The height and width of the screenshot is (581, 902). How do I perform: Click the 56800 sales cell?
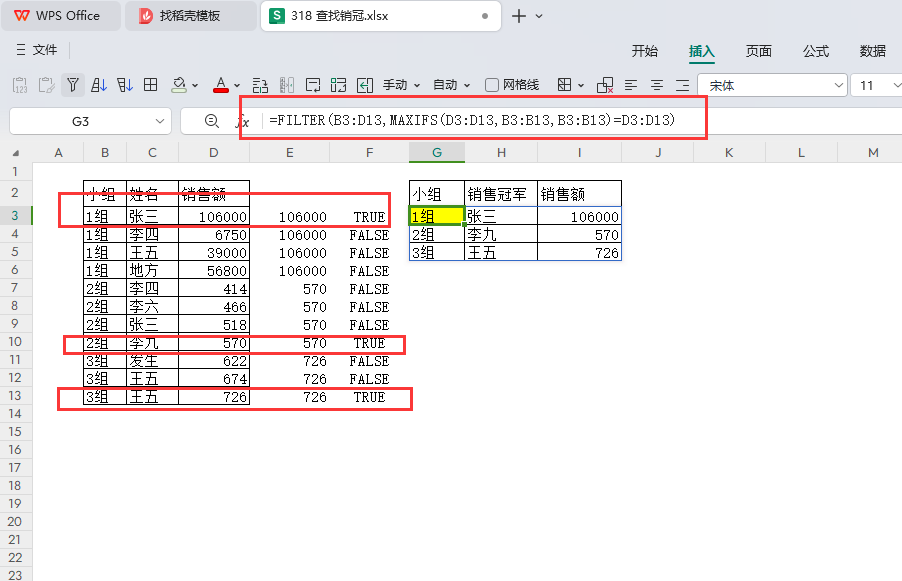214,270
